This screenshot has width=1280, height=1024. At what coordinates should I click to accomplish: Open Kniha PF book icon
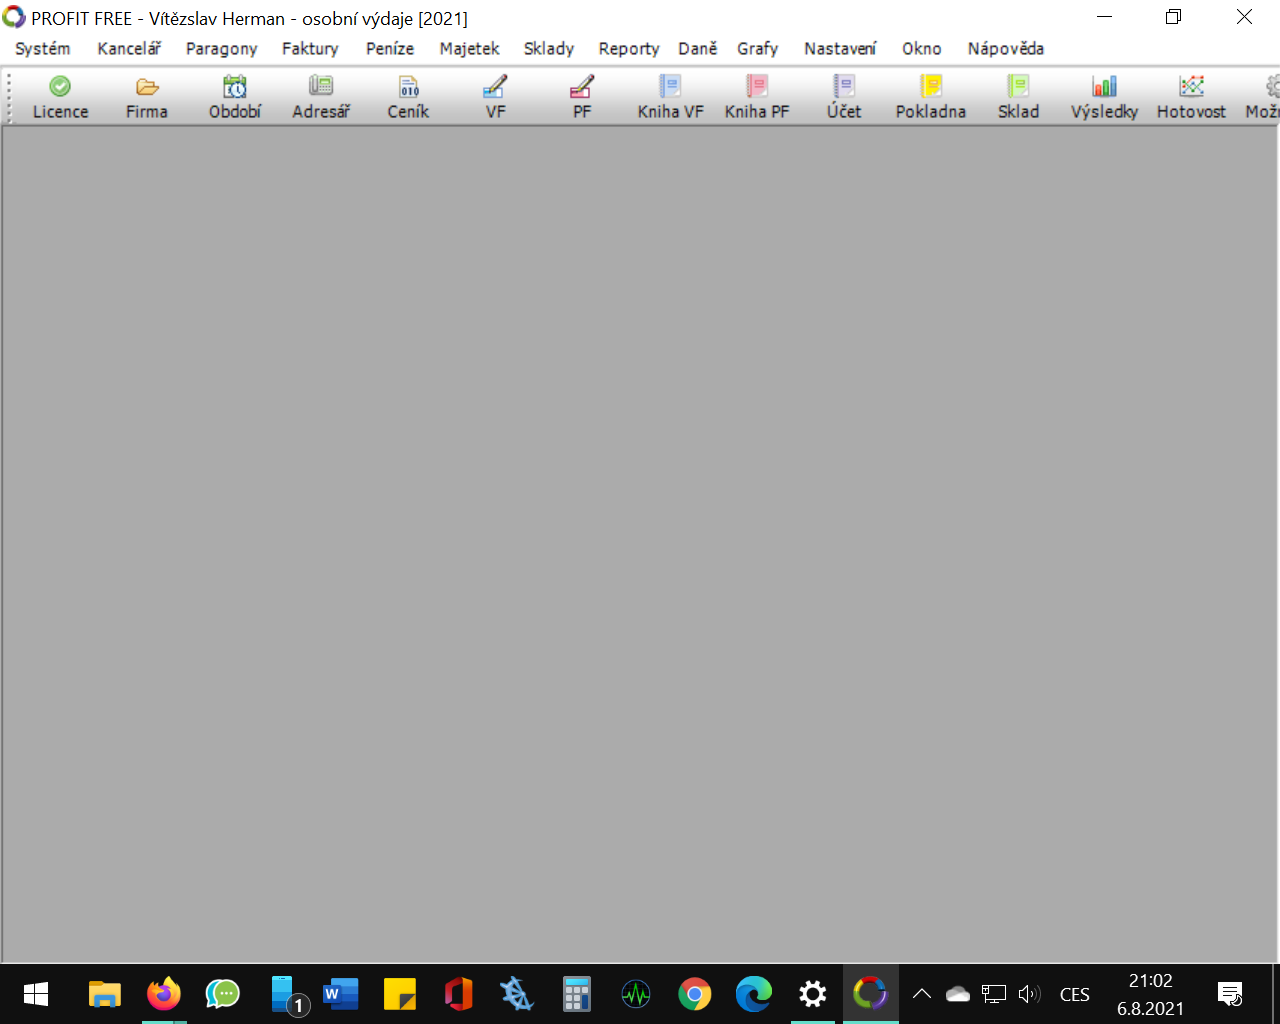coord(757,97)
